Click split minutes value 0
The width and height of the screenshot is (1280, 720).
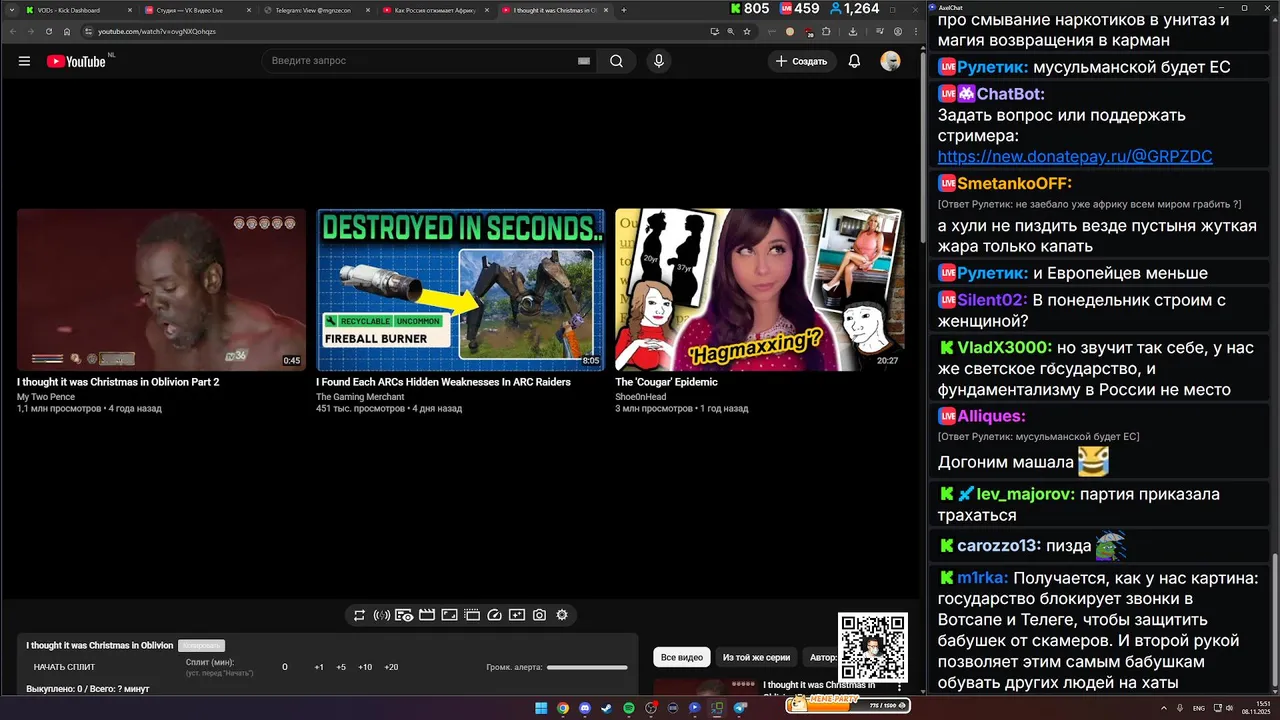click(x=285, y=667)
